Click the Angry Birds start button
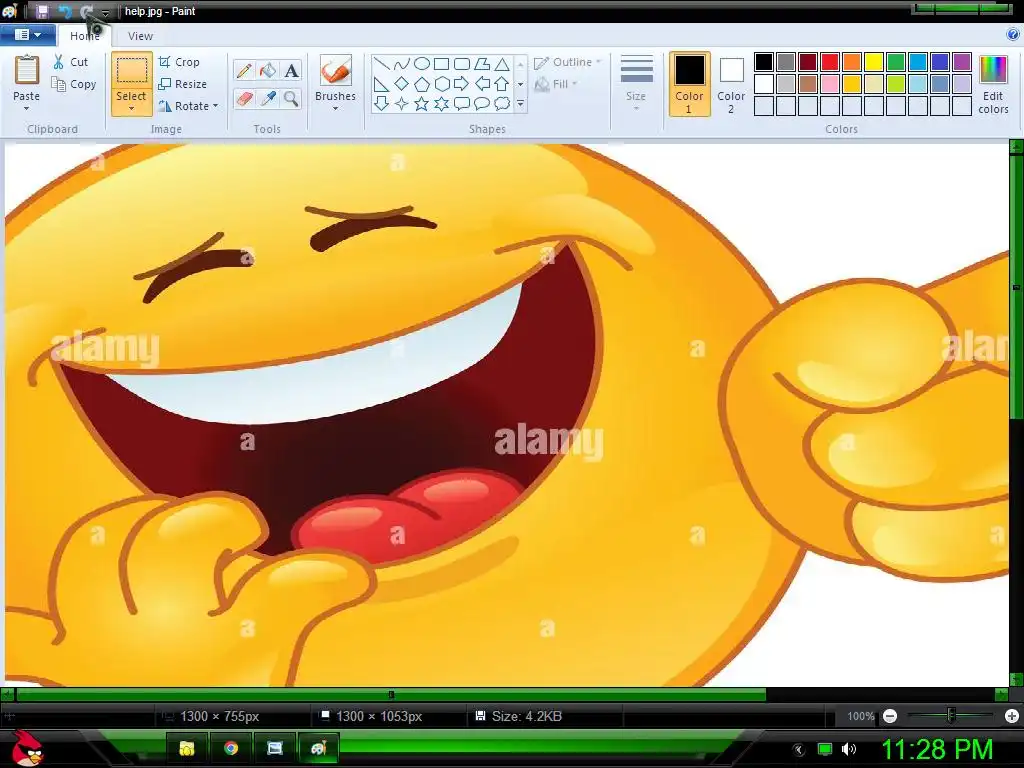This screenshot has height=768, width=1024. click(x=27, y=748)
